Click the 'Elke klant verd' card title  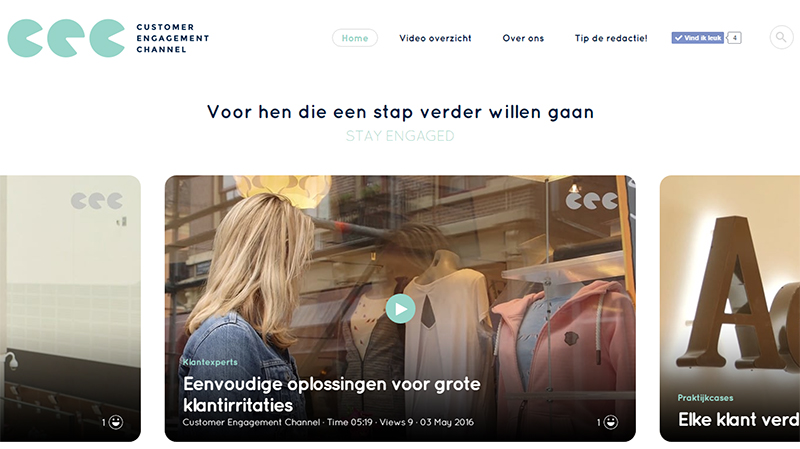click(739, 419)
